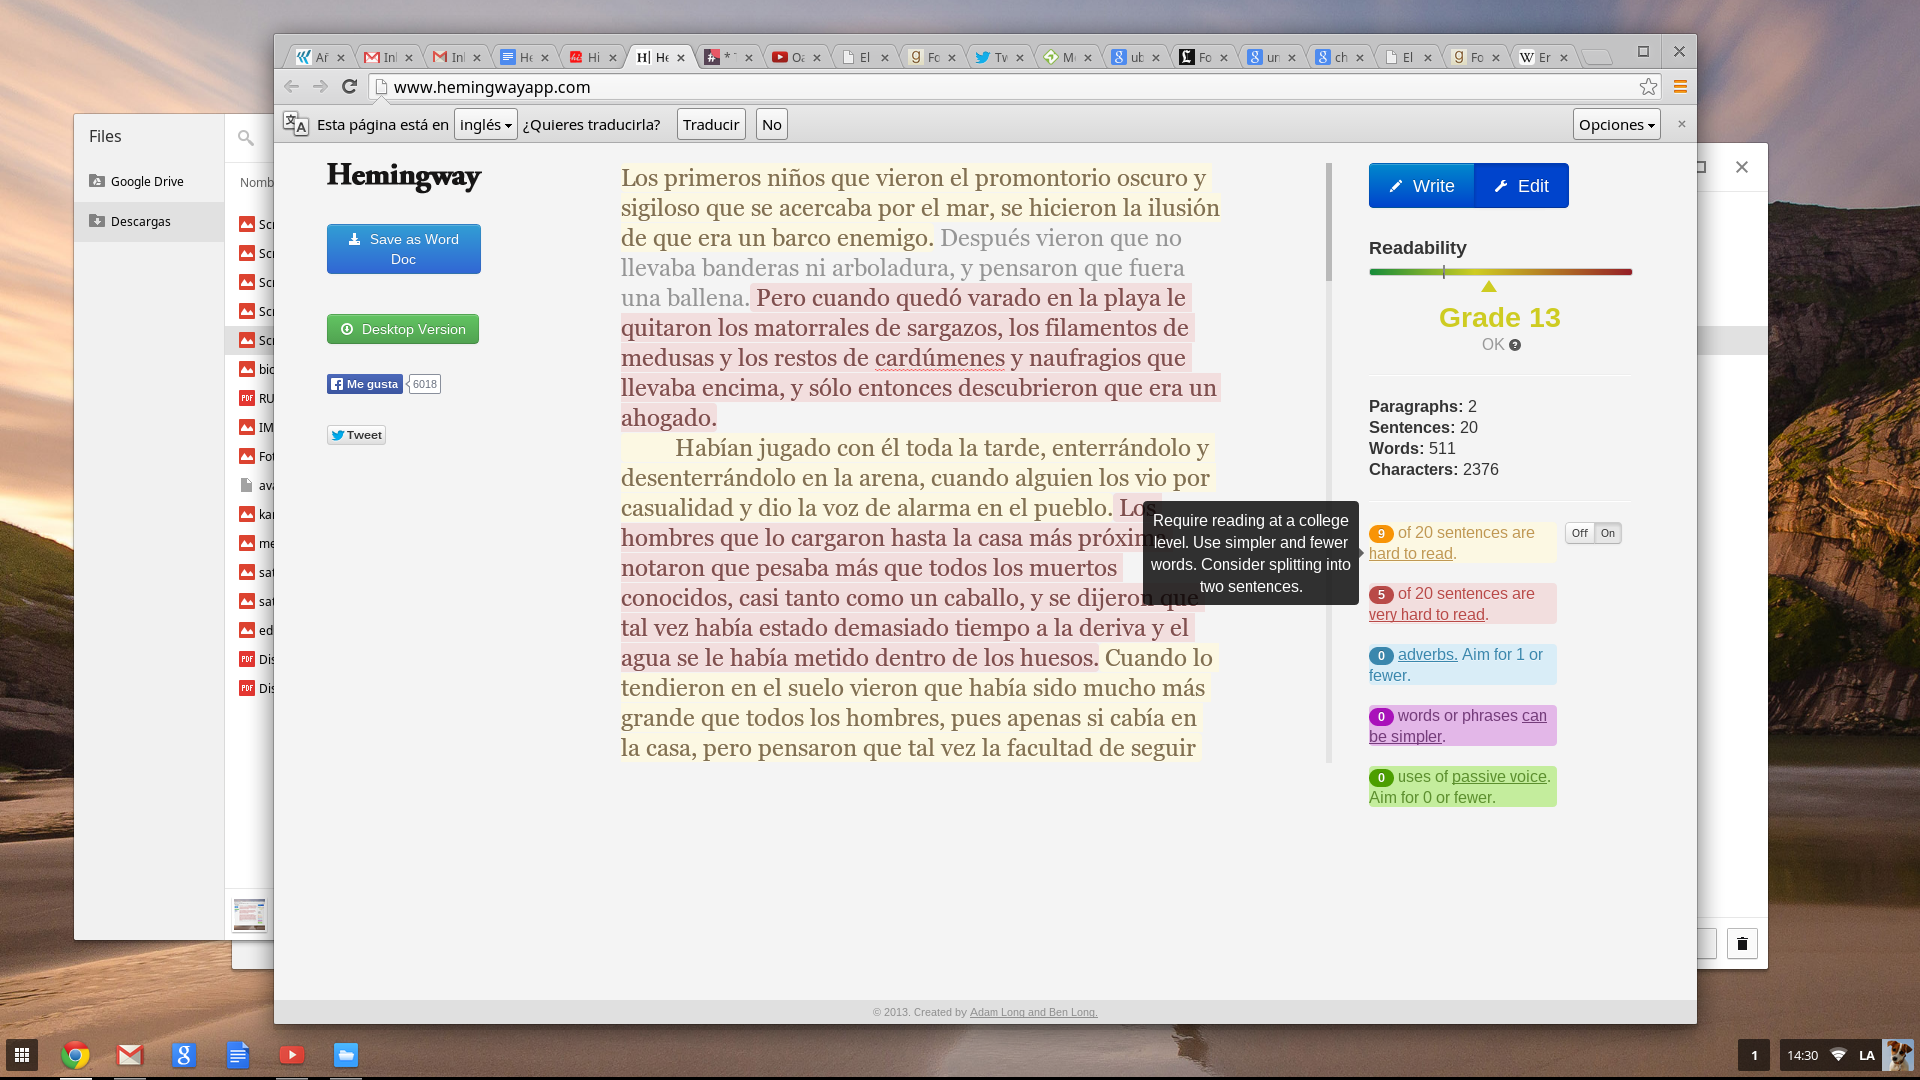Switch to the YouTube browser tab
Image resolution: width=1920 pixels, height=1080 pixels.
pyautogui.click(x=796, y=57)
